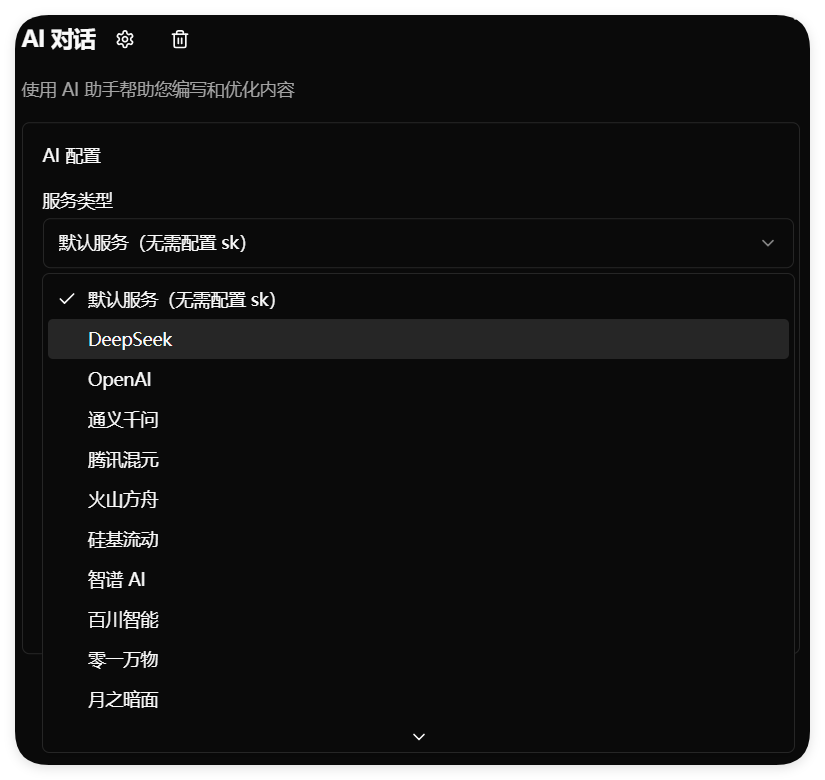Open AI settings with the gear icon
Image resolution: width=825 pixels, height=780 pixels.
125,39
